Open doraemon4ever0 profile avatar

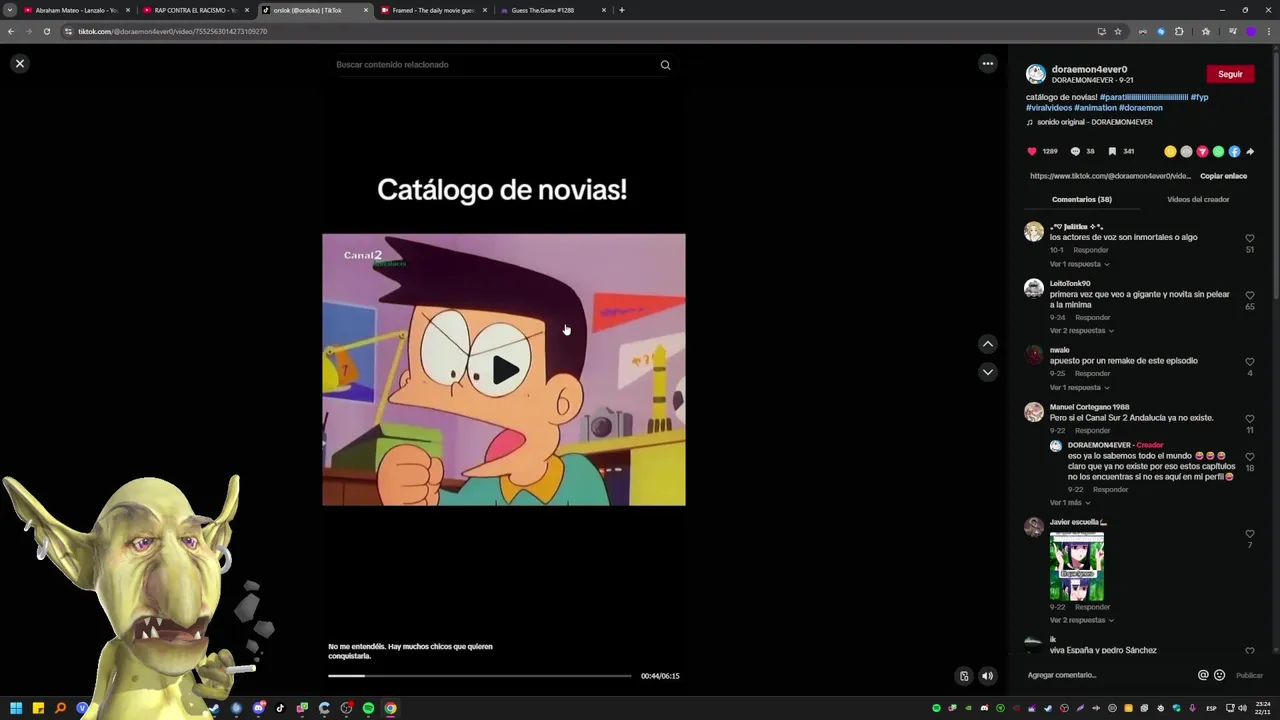[1036, 74]
